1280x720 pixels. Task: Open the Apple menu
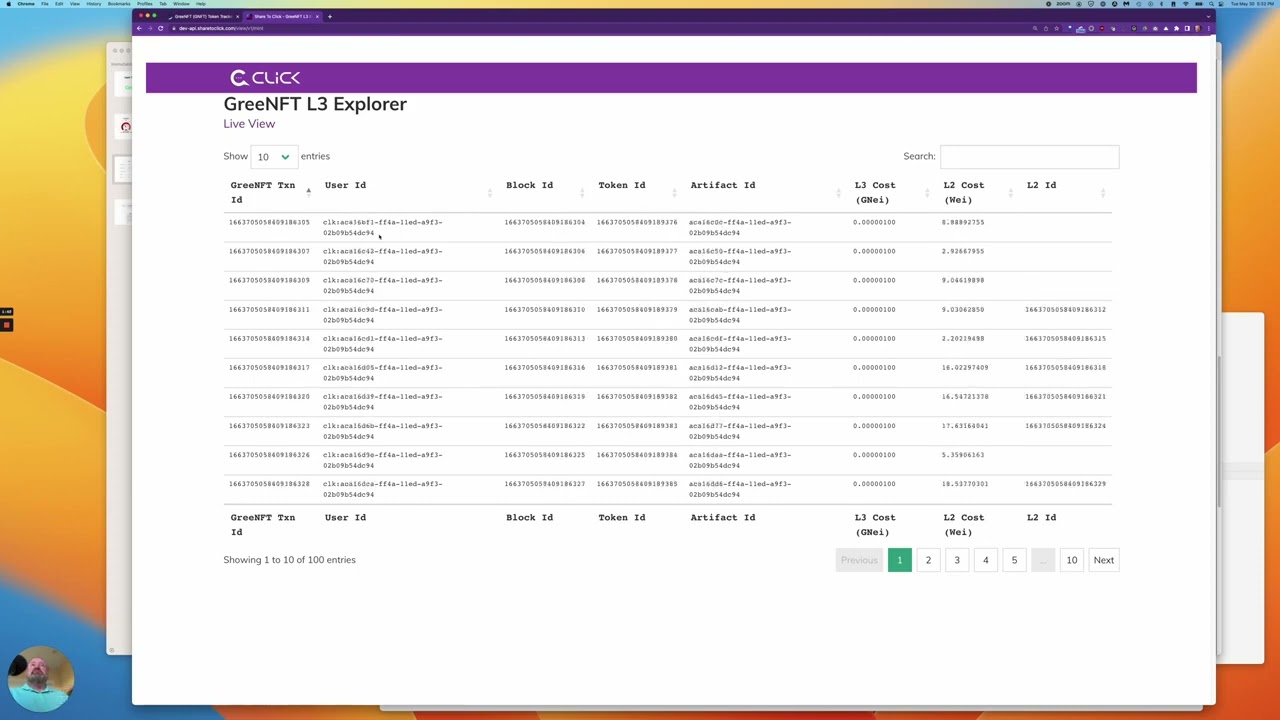pyautogui.click(x=7, y=4)
